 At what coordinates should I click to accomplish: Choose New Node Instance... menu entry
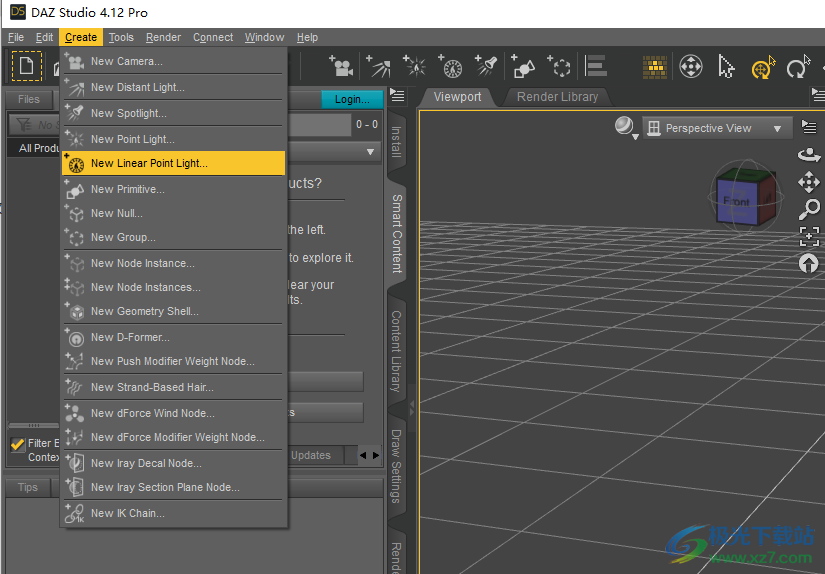[x=174, y=263]
